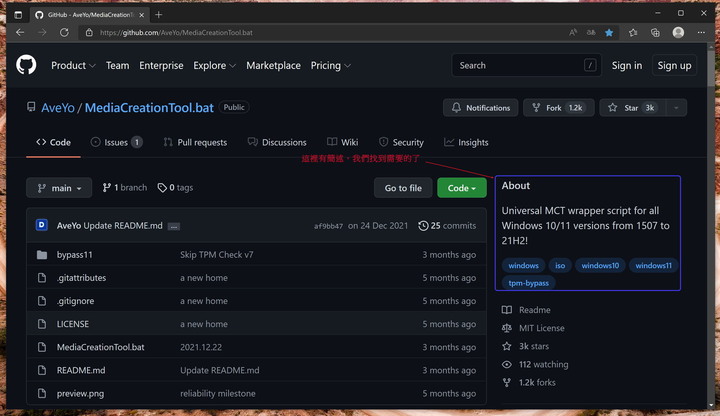Open the green Code dropdown button
720x416 pixels.
(x=462, y=188)
